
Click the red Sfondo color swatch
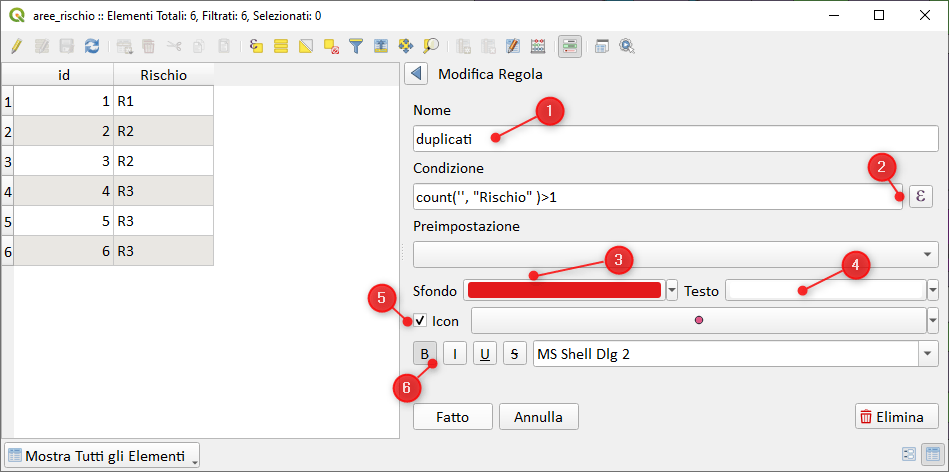(x=565, y=291)
